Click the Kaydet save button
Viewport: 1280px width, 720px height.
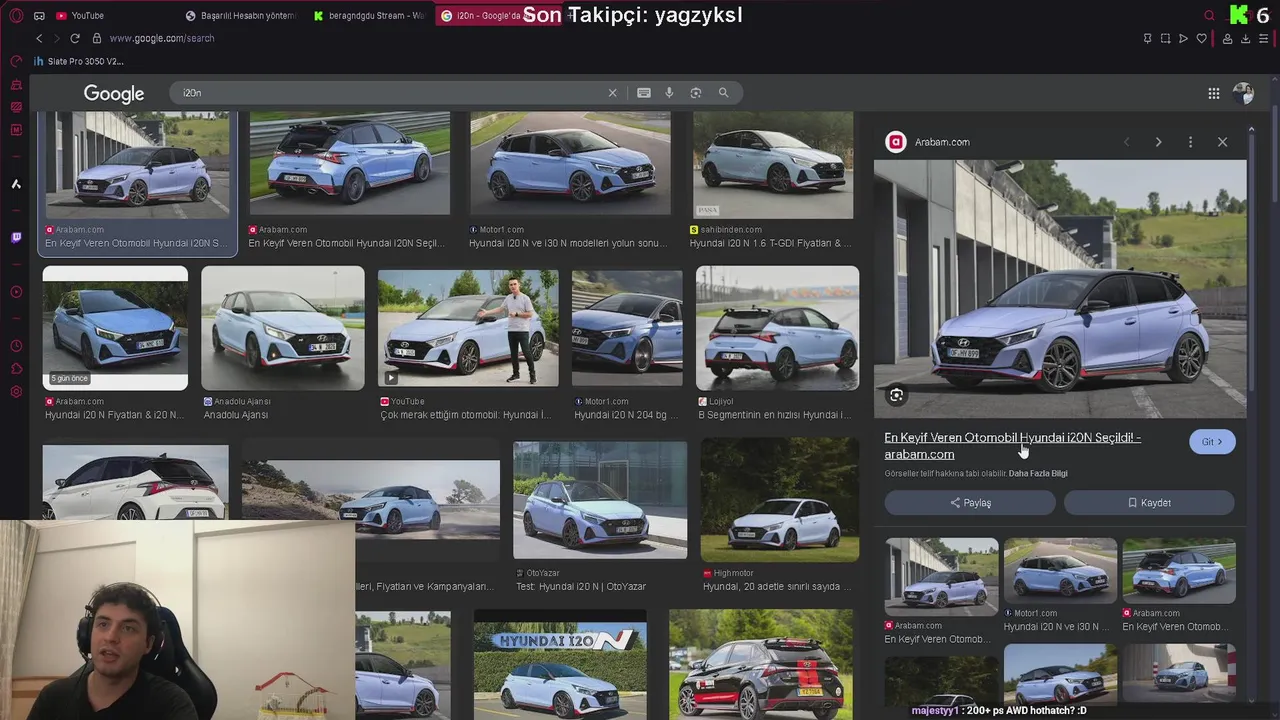tap(1149, 503)
